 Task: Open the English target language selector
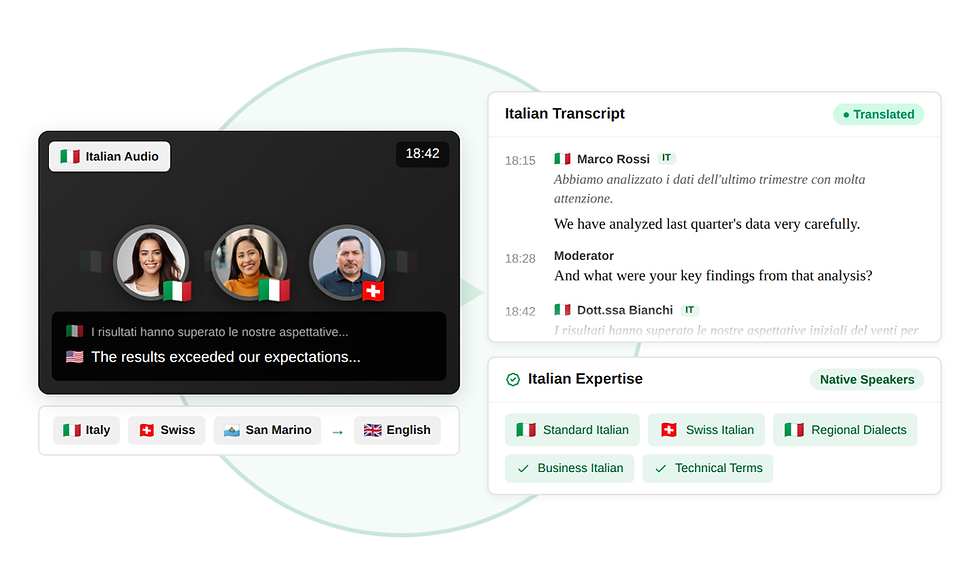(x=398, y=430)
